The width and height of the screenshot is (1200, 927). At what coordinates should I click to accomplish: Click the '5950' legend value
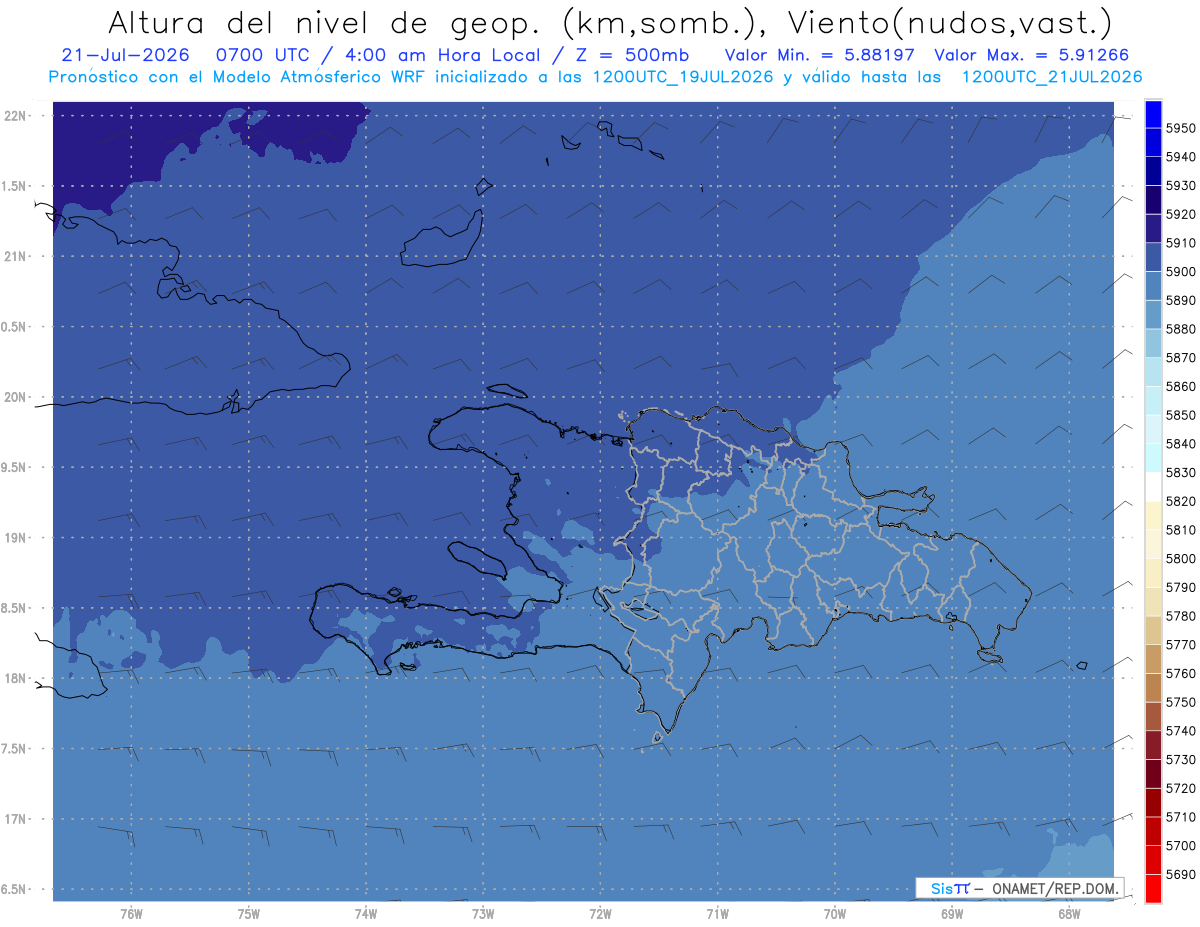1180,128
